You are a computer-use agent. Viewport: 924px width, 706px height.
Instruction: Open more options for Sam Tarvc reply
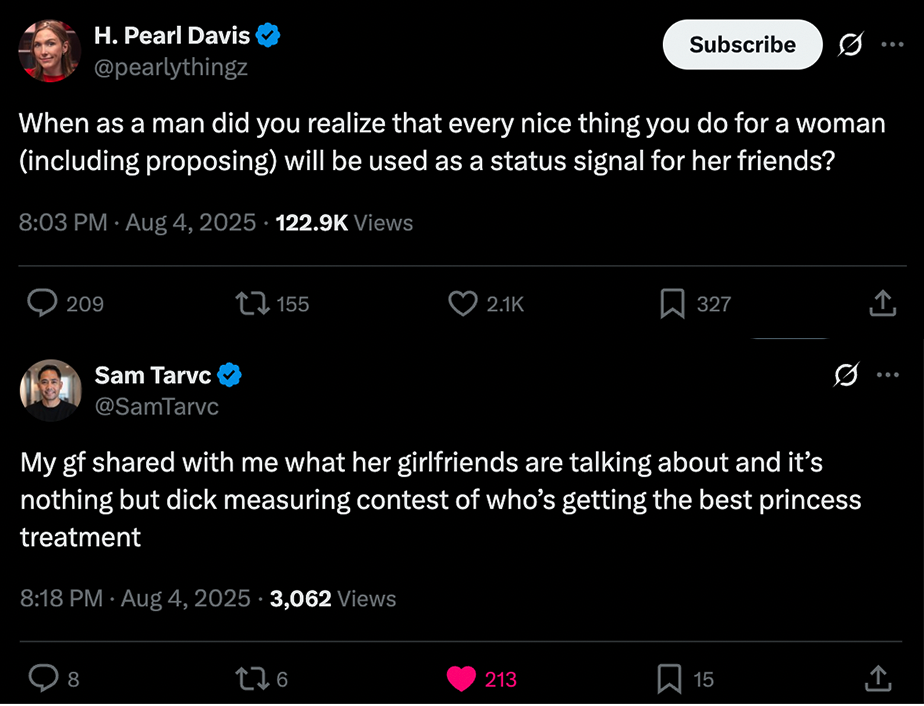(x=888, y=376)
